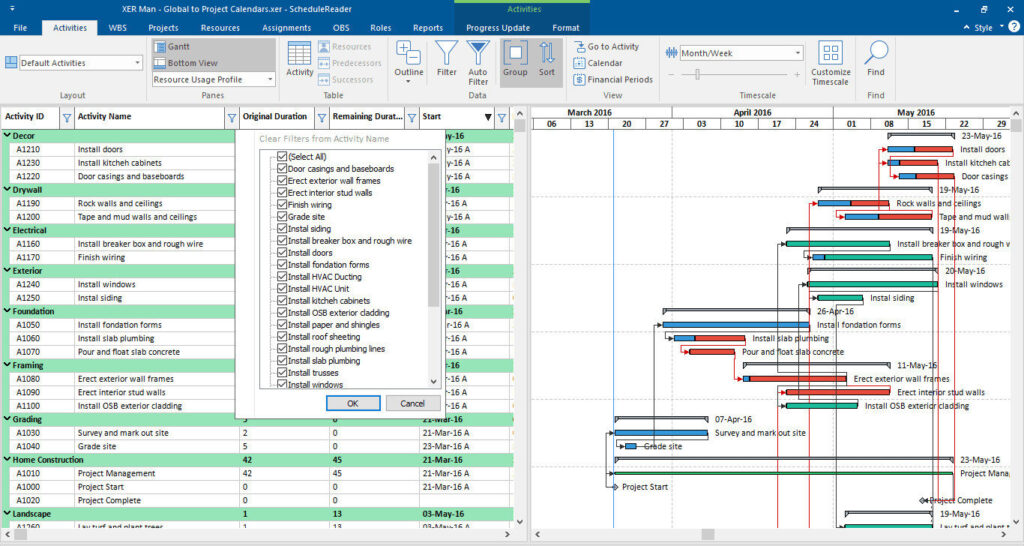Collapse the Foundation group
1024x546 pixels.
point(7,311)
